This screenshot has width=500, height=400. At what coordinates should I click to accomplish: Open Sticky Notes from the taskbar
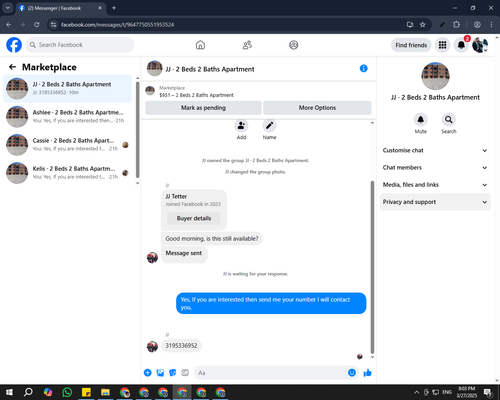[86, 392]
